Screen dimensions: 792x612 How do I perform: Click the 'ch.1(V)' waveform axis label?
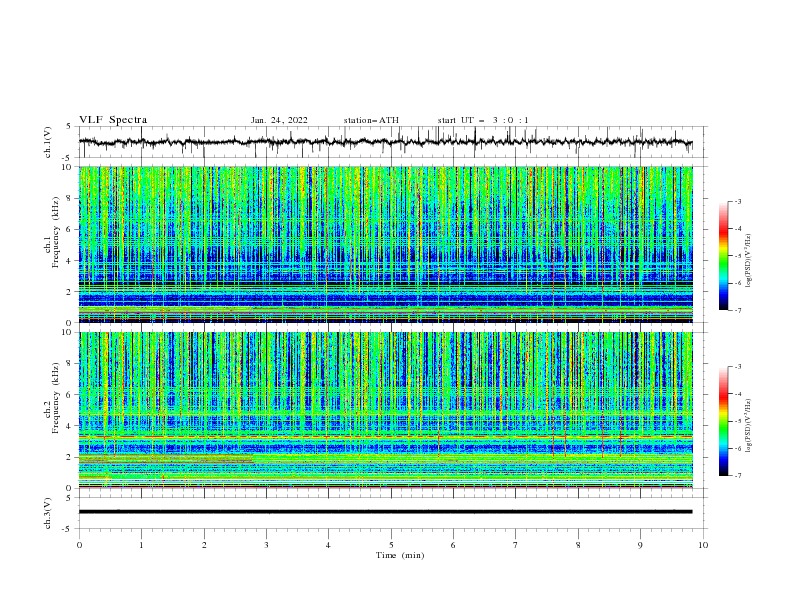click(x=48, y=142)
